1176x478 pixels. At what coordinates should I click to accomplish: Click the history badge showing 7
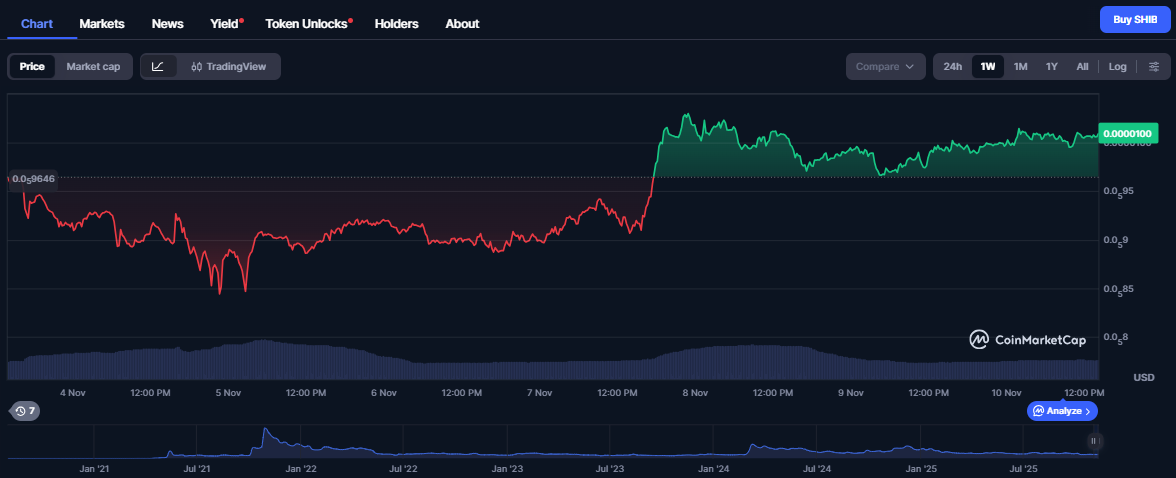click(x=25, y=411)
